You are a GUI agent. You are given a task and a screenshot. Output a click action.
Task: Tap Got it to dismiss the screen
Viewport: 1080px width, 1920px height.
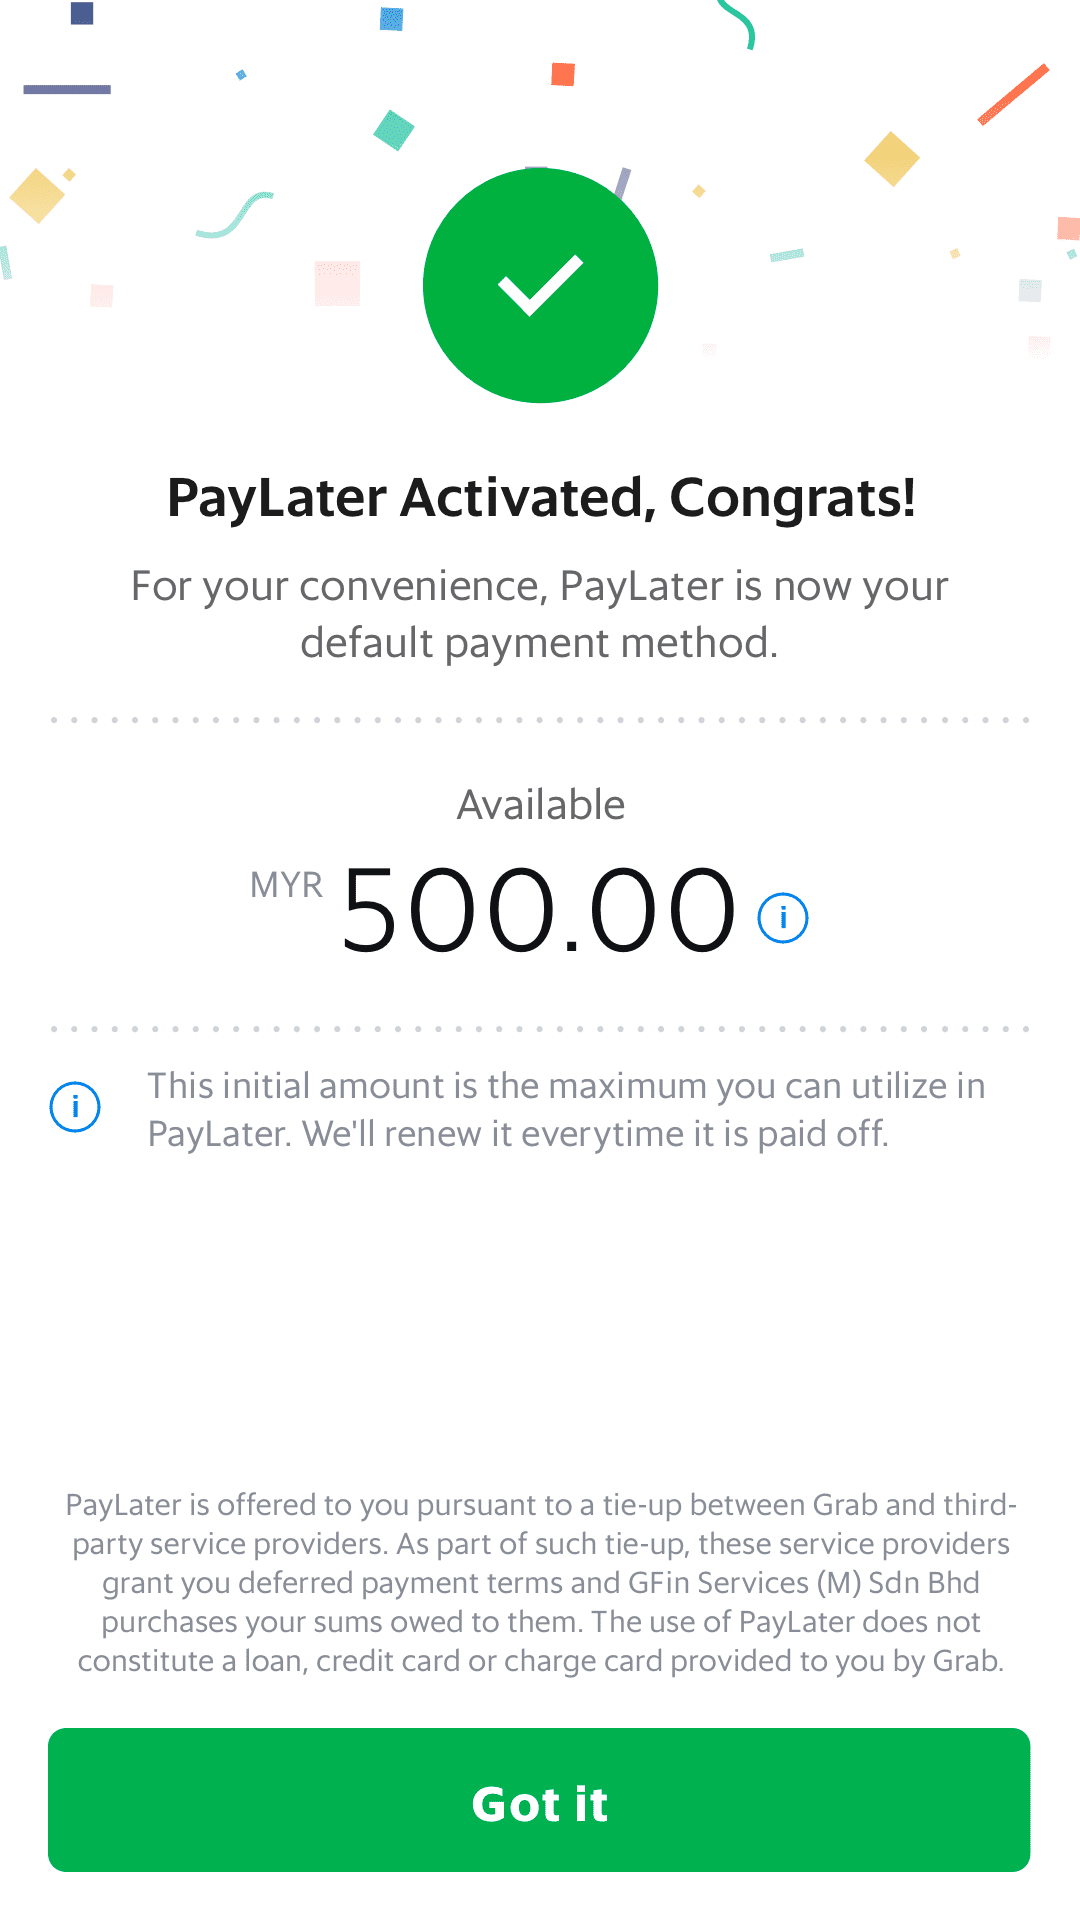pyautogui.click(x=539, y=1800)
